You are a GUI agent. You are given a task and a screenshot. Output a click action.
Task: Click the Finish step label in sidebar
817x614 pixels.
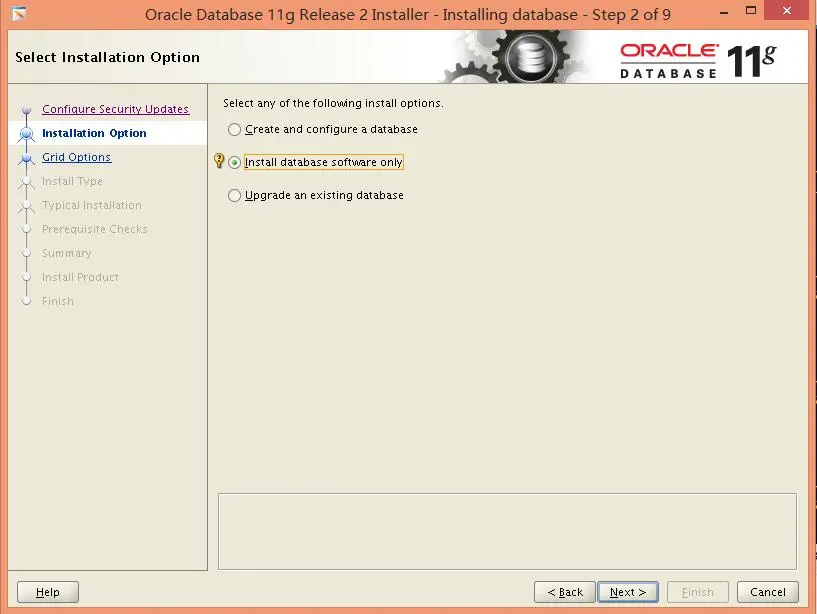(58, 301)
